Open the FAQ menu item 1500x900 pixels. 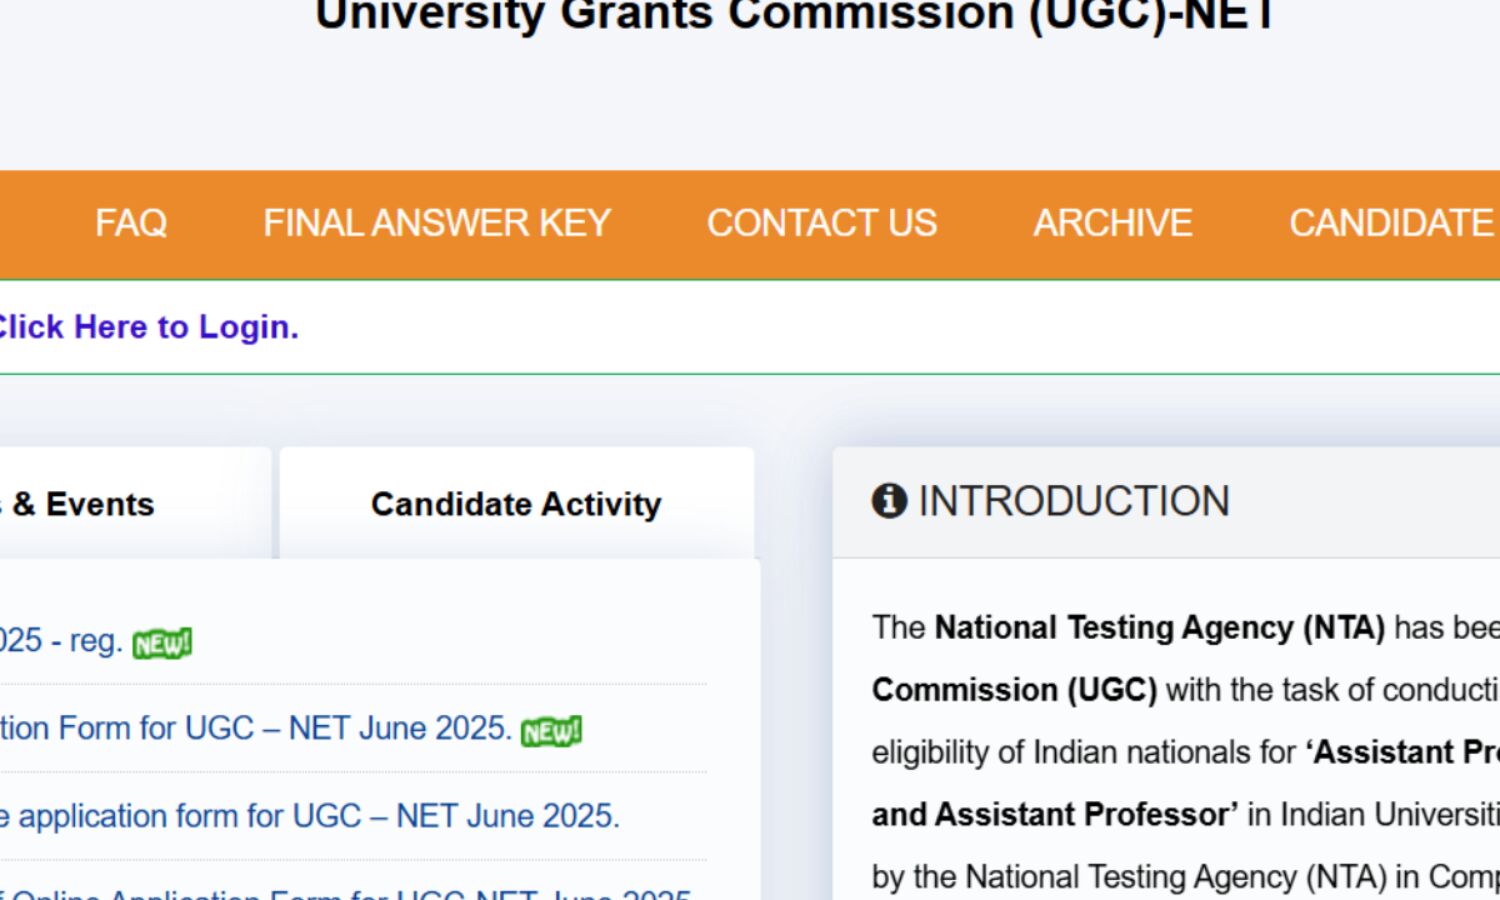coord(130,223)
